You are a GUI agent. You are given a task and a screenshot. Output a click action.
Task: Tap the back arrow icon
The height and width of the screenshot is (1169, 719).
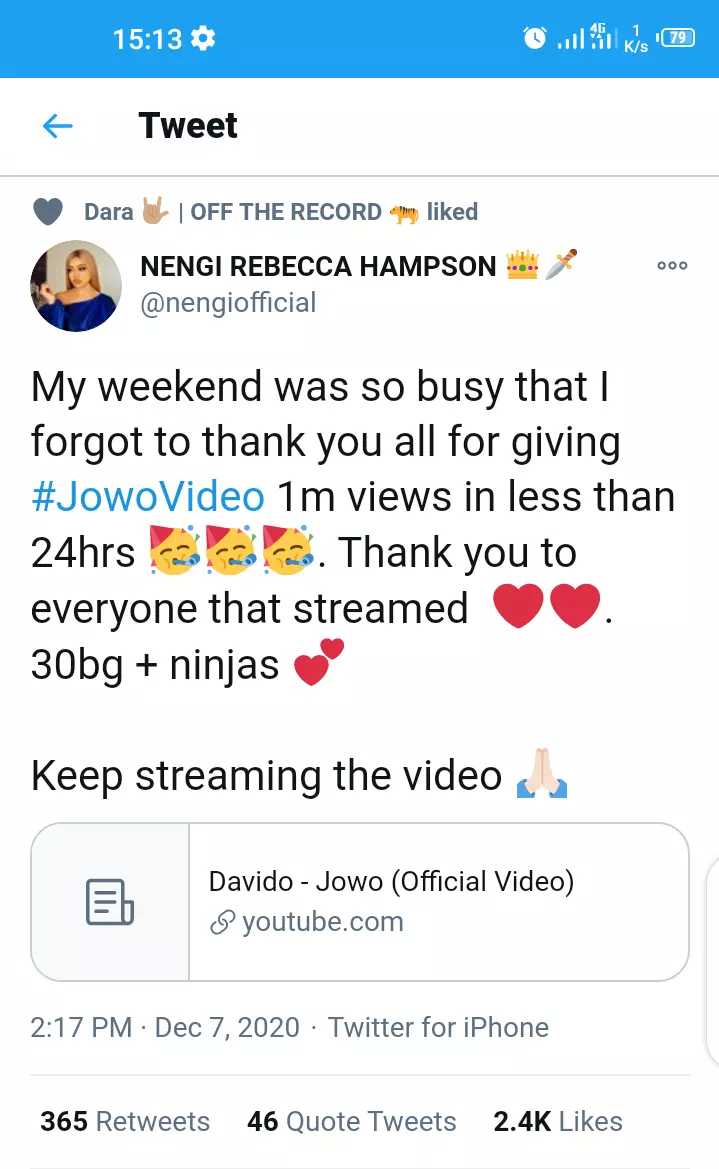[x=57, y=126]
